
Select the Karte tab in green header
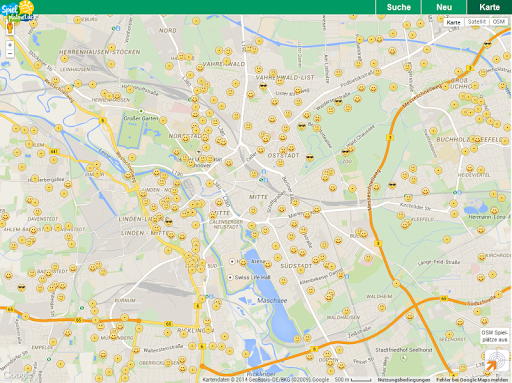489,7
